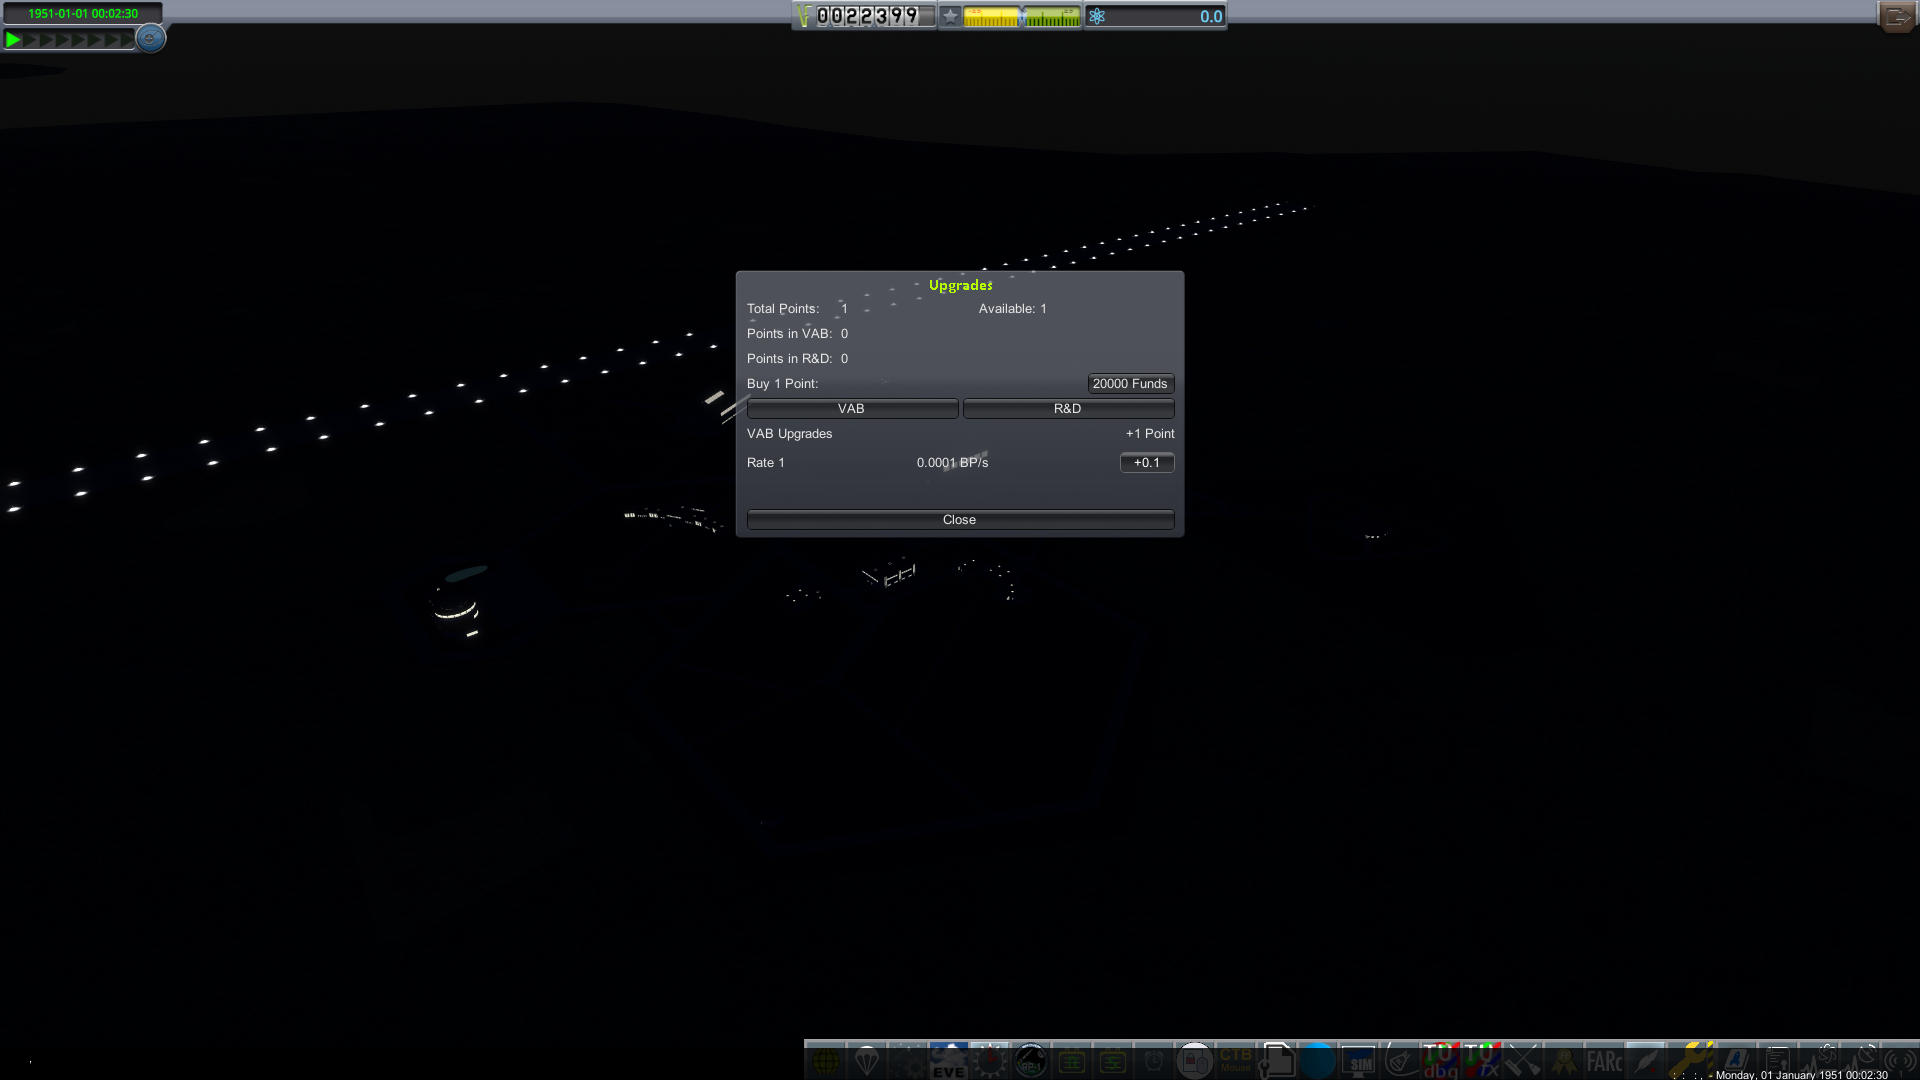Click the science atom icon
1920x1080 pixels.
[1097, 16]
